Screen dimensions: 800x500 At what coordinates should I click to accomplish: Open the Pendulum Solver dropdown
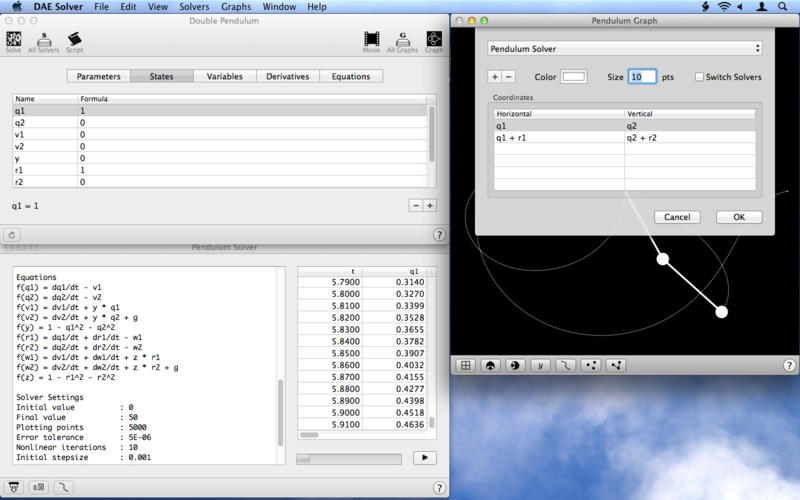tap(624, 48)
